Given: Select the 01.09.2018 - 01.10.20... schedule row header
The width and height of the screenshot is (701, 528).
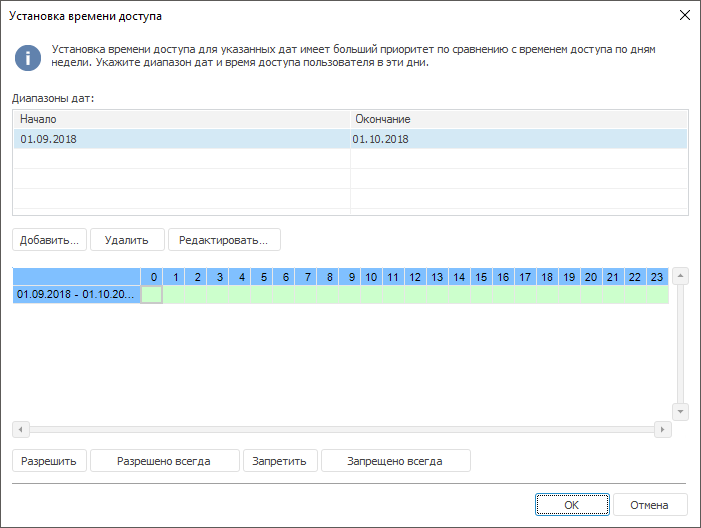Looking at the screenshot, I should pyautogui.click(x=76, y=295).
